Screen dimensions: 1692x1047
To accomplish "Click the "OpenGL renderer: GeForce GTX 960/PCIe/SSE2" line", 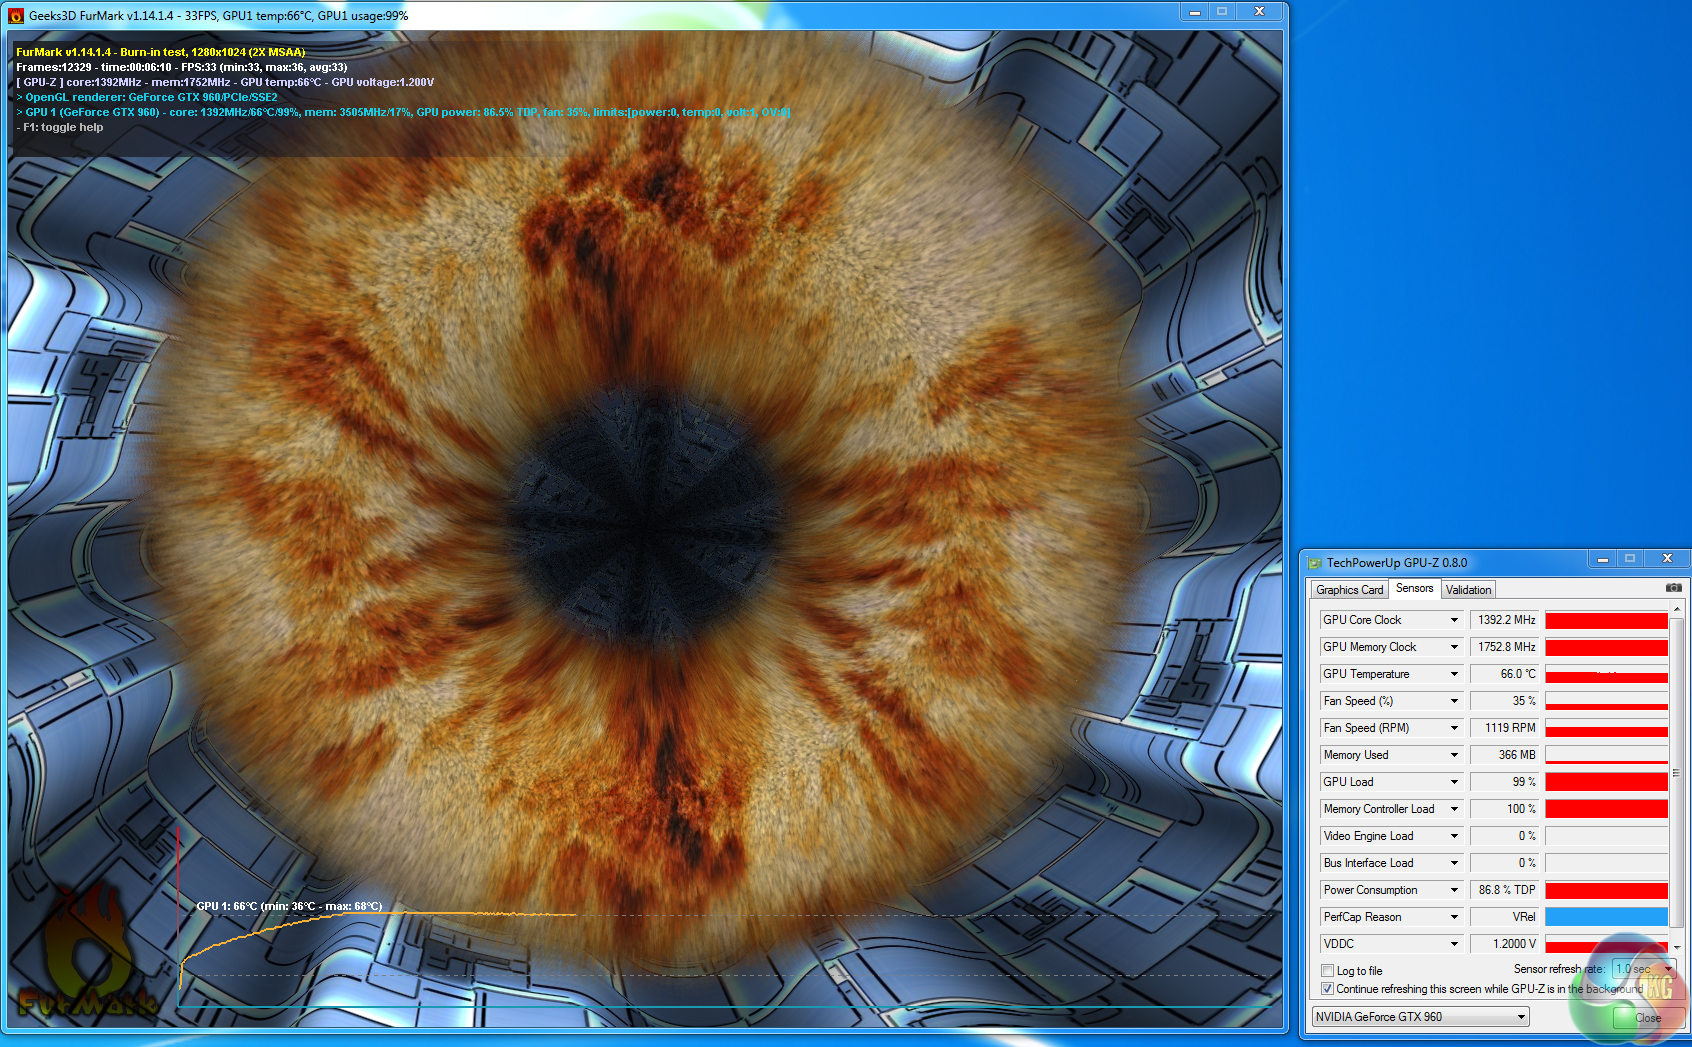I will (147, 97).
